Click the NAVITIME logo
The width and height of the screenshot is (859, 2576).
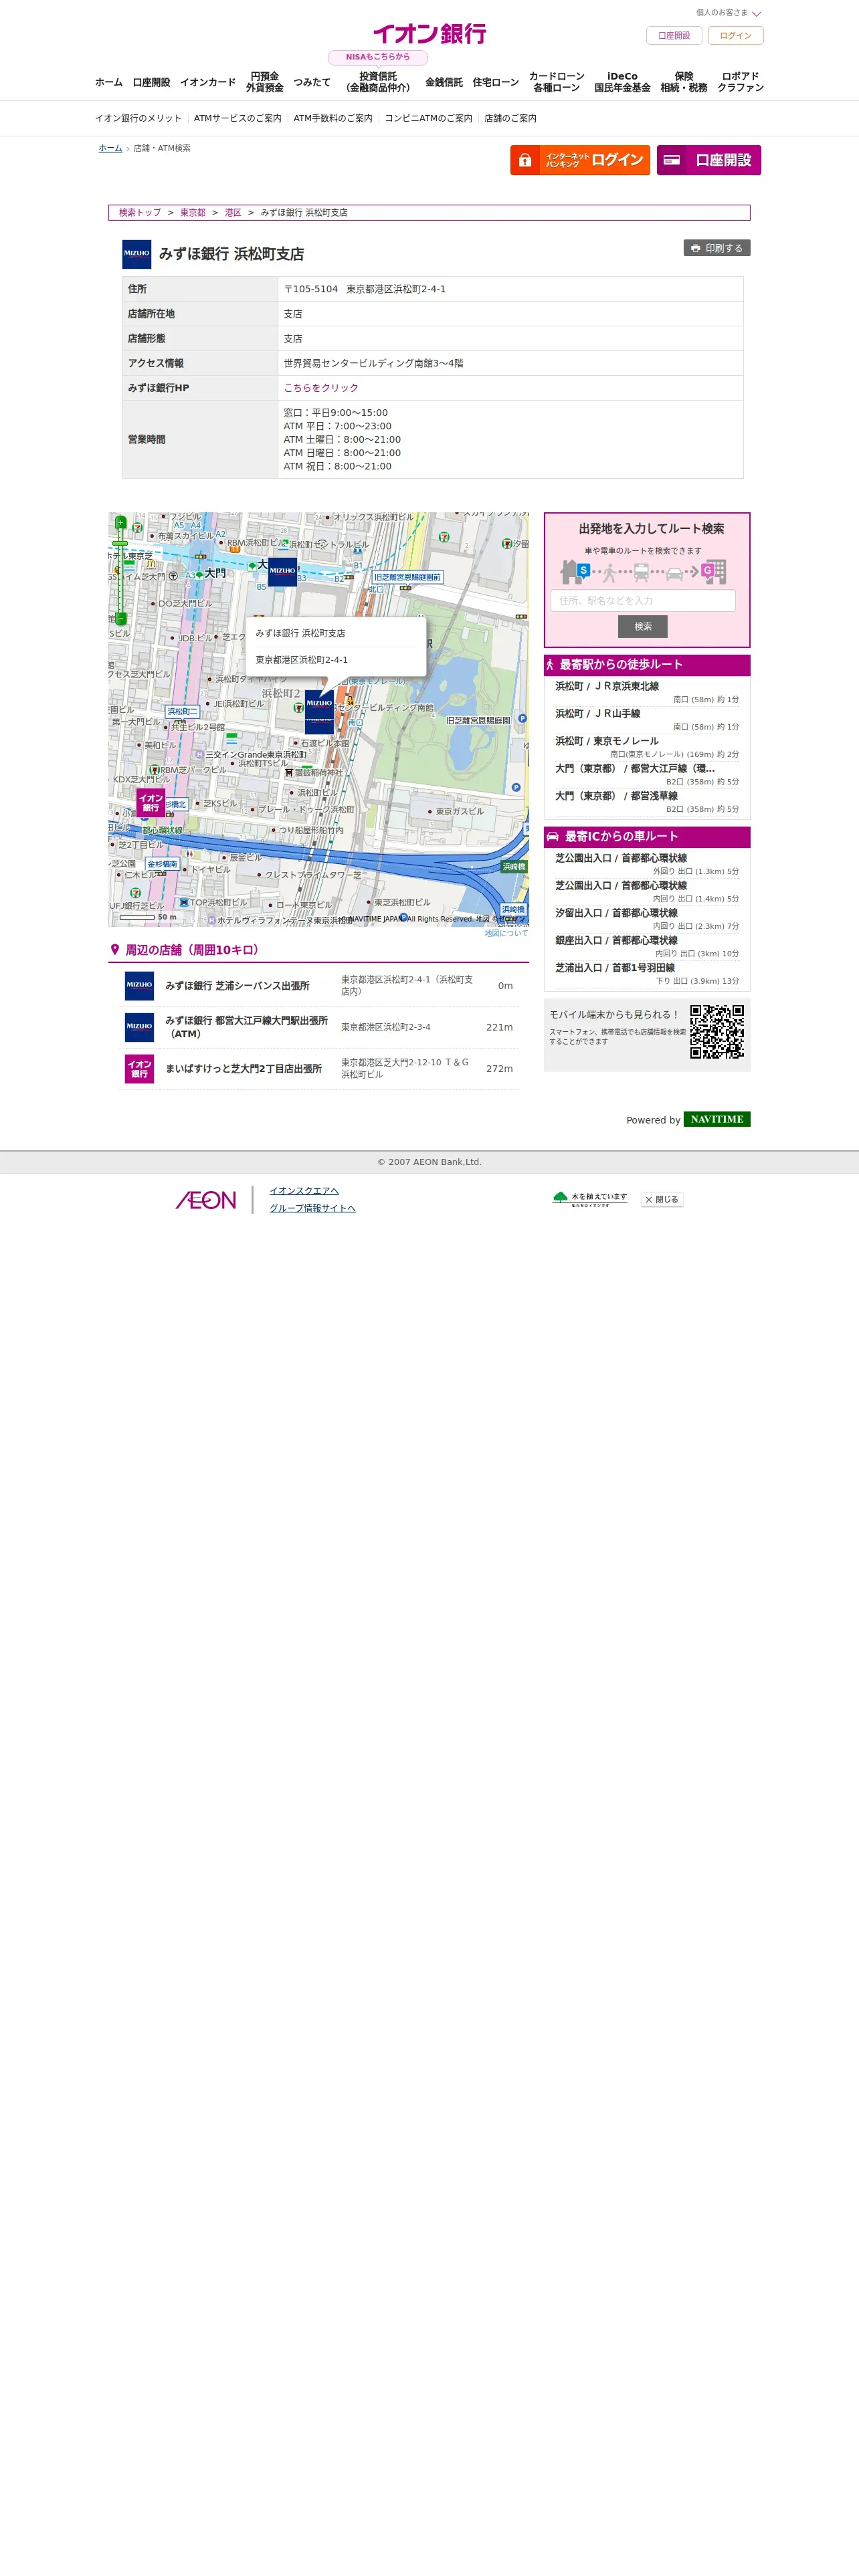pos(717,1119)
